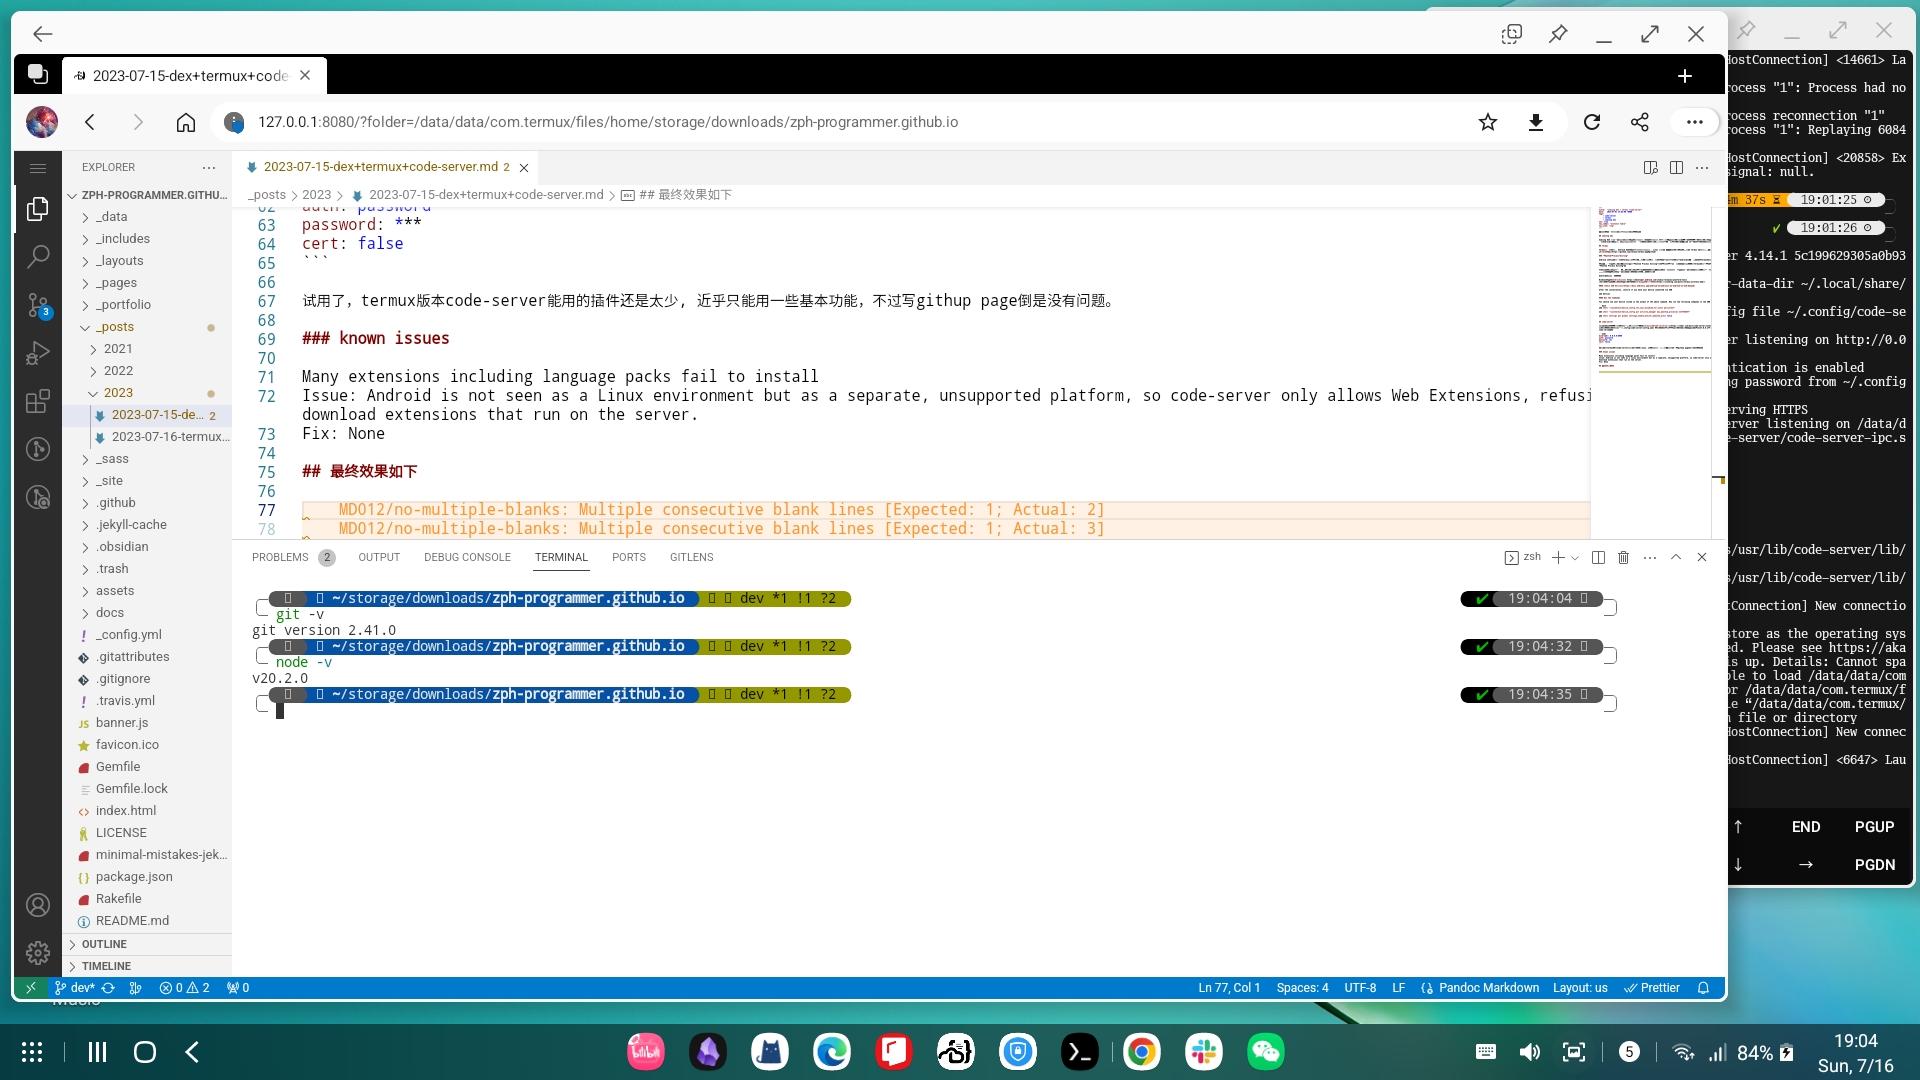
Task: Share the current page
Action: tap(1640, 122)
